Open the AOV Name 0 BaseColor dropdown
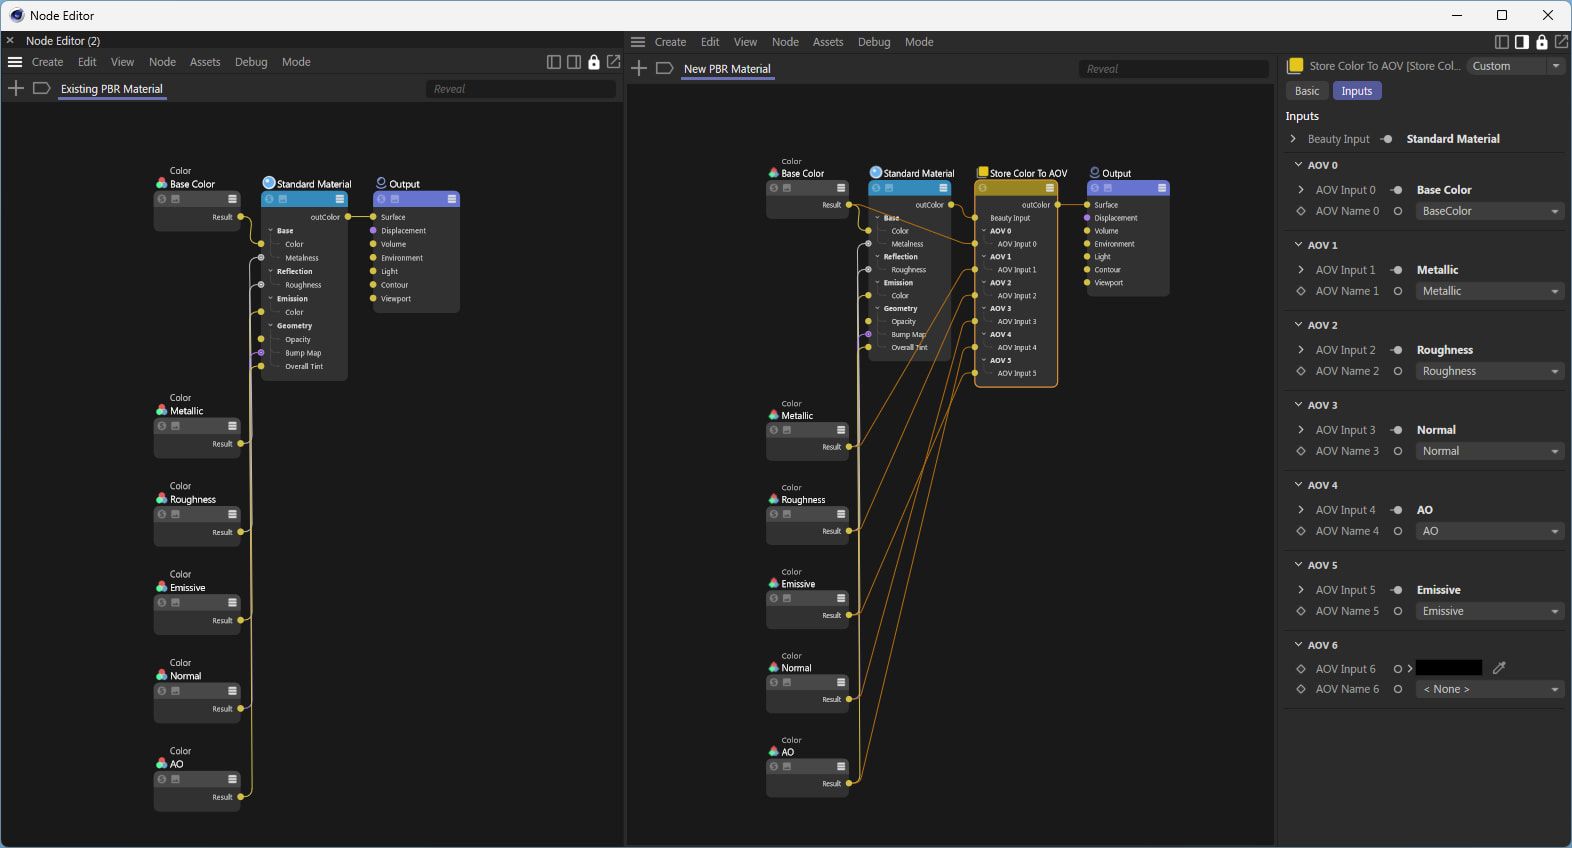Image resolution: width=1572 pixels, height=848 pixels. tap(1489, 211)
